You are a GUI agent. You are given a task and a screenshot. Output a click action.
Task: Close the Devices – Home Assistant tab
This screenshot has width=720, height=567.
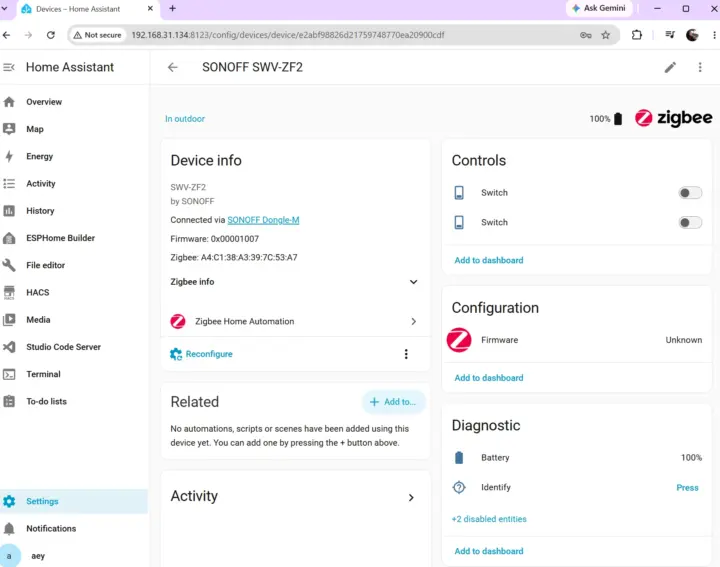(x=150, y=8)
